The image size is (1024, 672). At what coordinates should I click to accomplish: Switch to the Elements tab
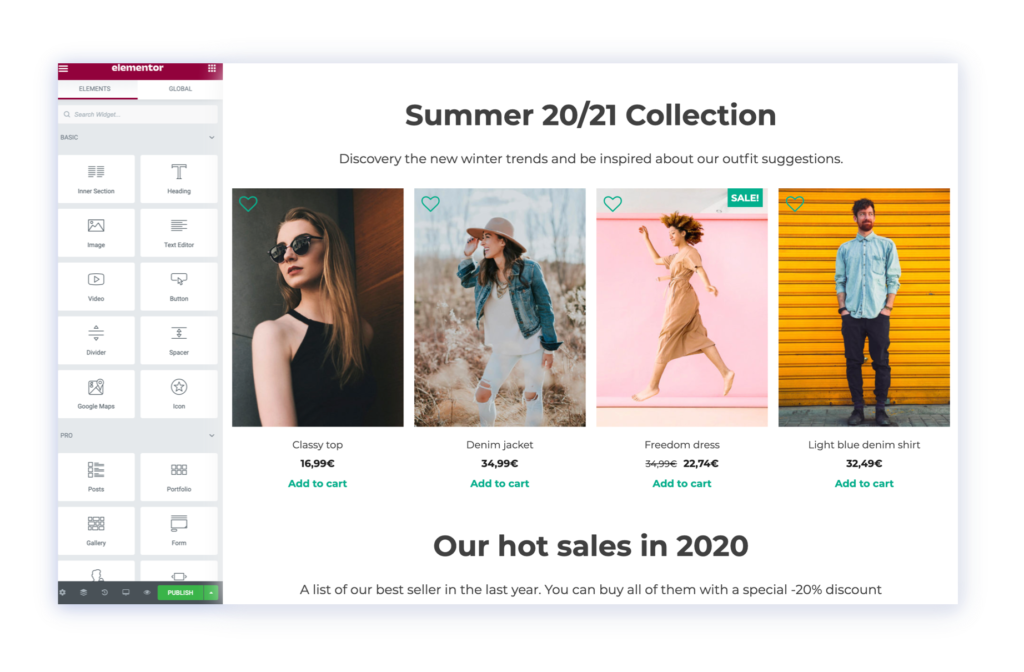point(95,89)
